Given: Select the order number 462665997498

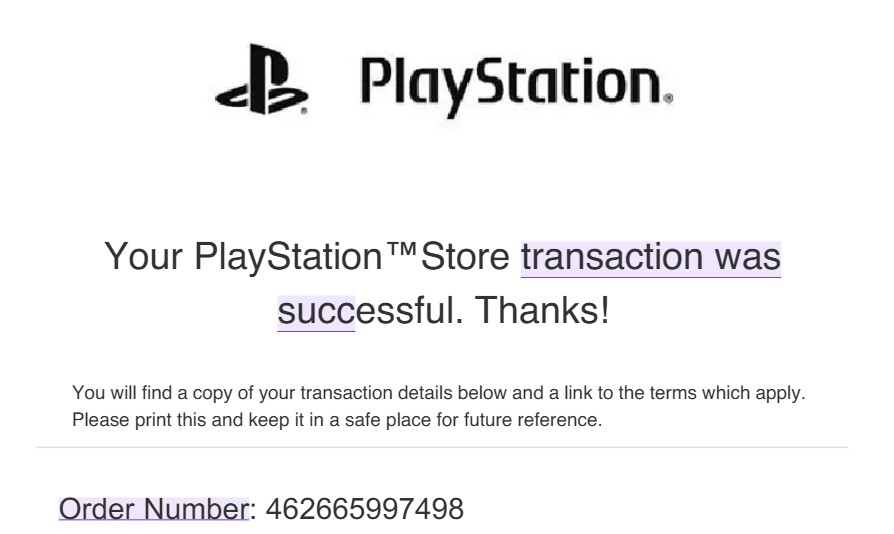Looking at the screenshot, I should pos(364,509).
